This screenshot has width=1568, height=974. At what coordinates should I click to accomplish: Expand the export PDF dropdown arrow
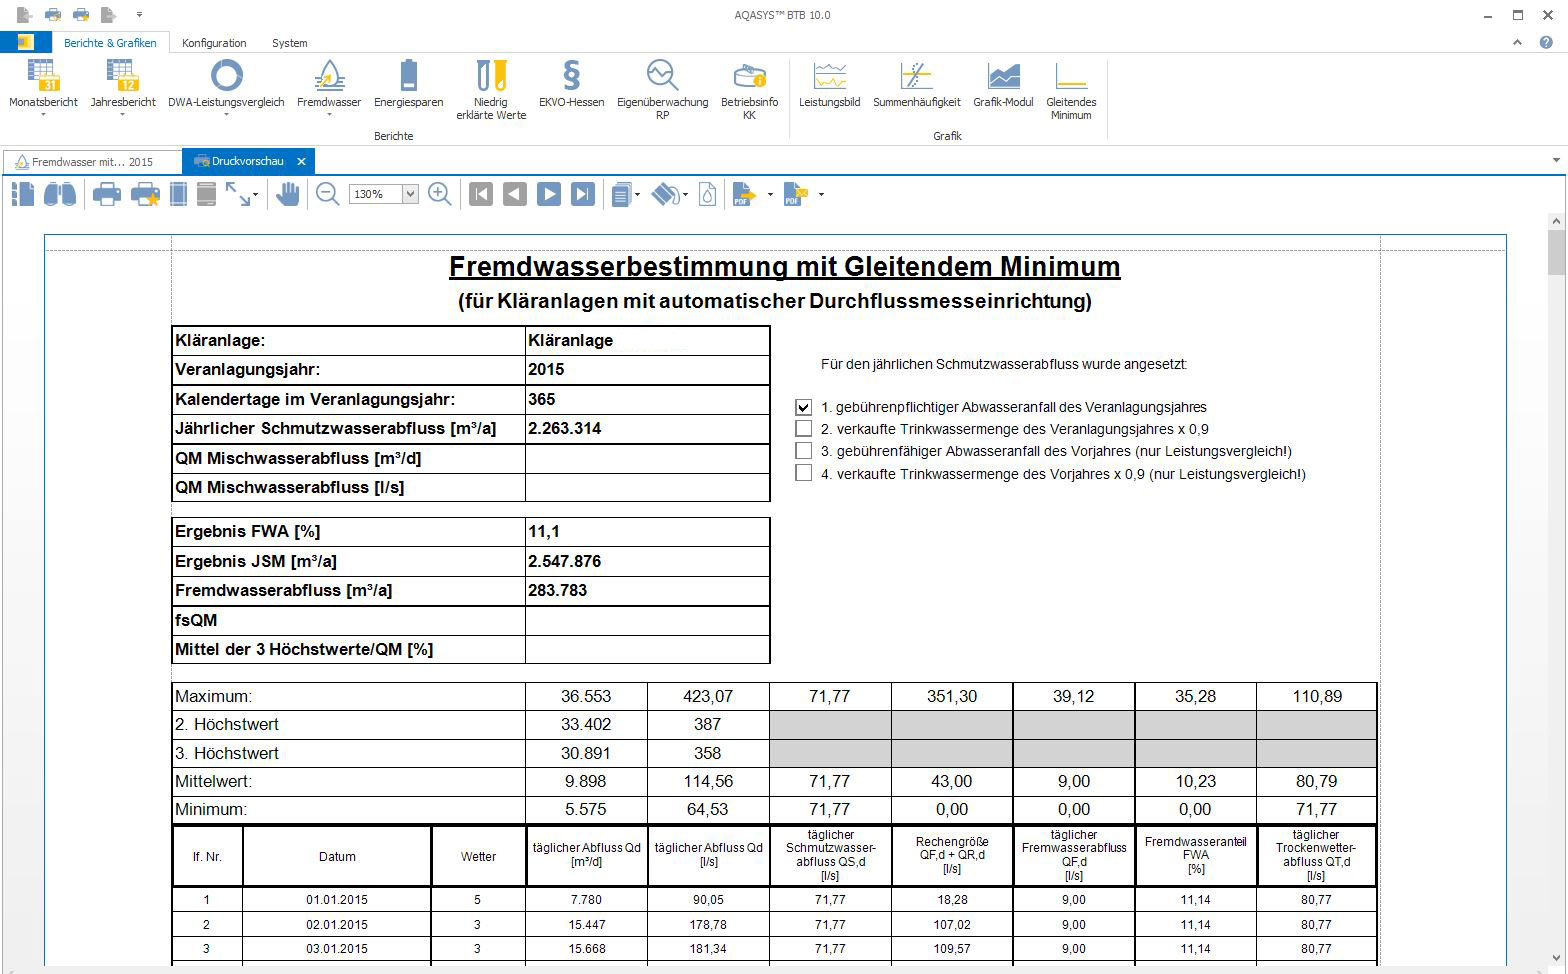pos(770,195)
